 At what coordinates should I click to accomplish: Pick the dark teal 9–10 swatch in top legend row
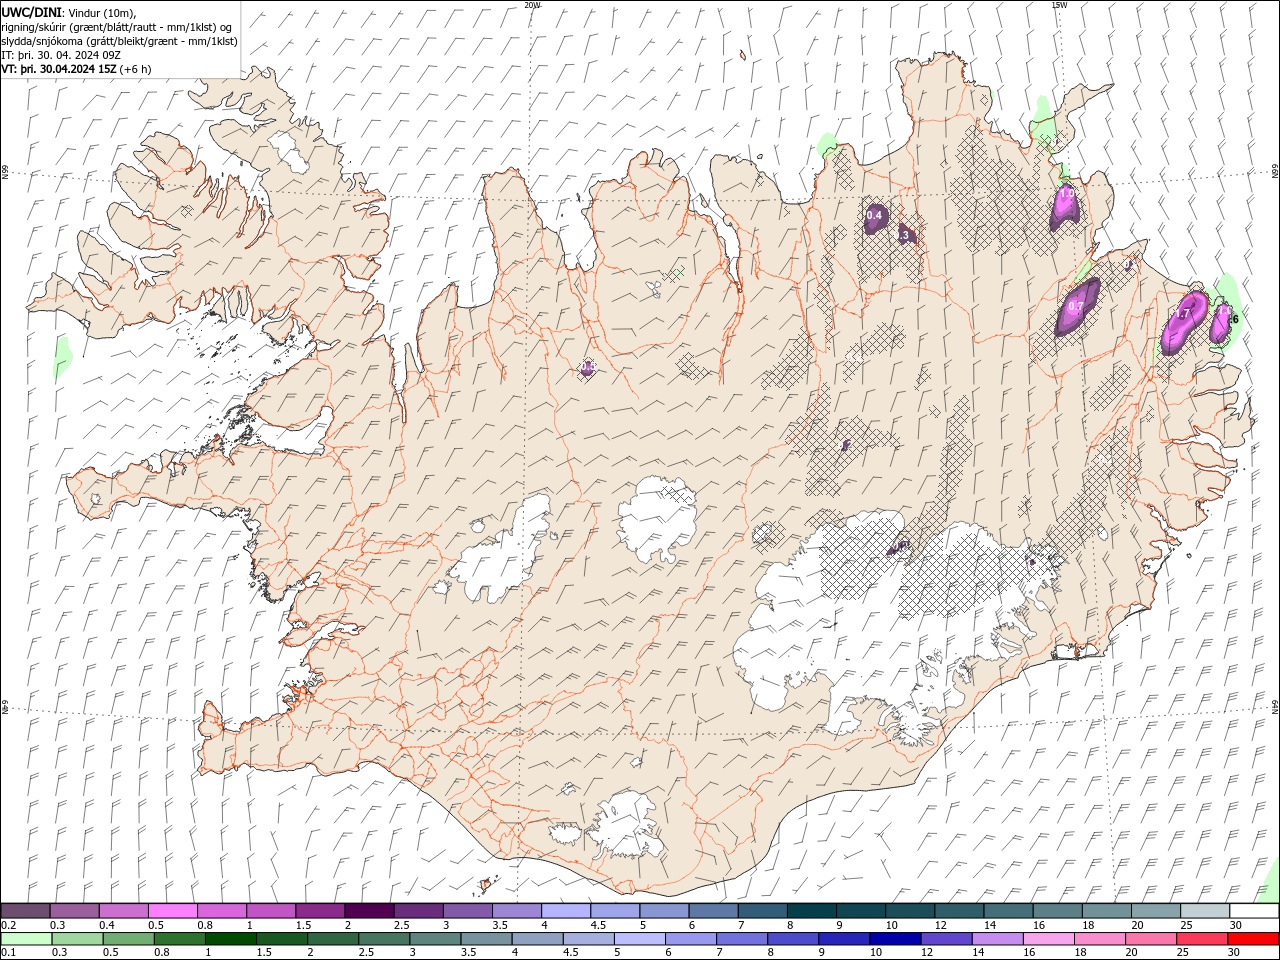tap(860, 911)
